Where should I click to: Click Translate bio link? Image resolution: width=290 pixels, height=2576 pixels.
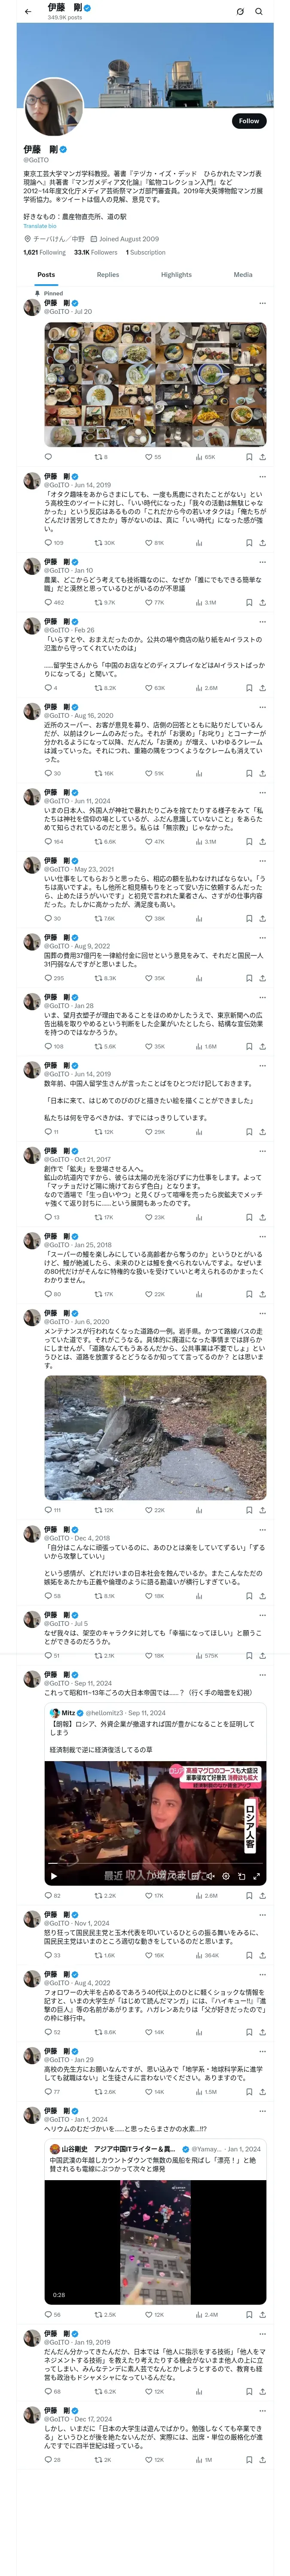(40, 226)
